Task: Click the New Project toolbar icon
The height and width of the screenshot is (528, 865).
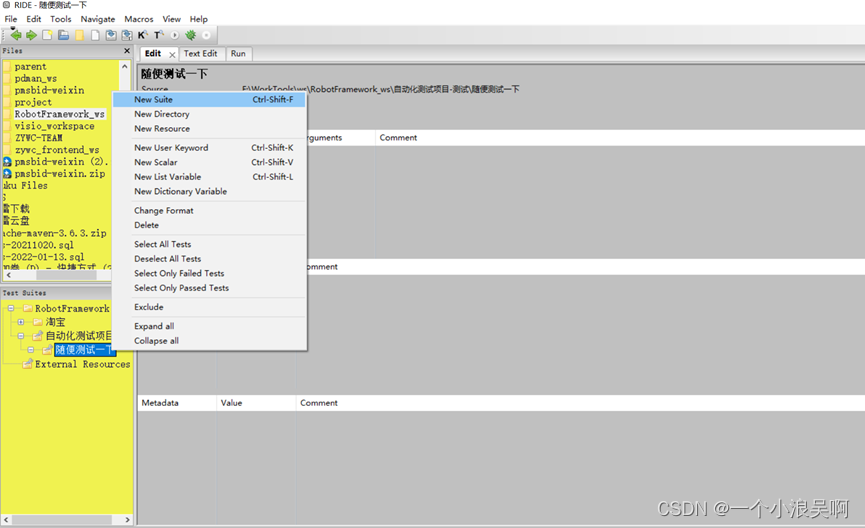Action: [47, 35]
